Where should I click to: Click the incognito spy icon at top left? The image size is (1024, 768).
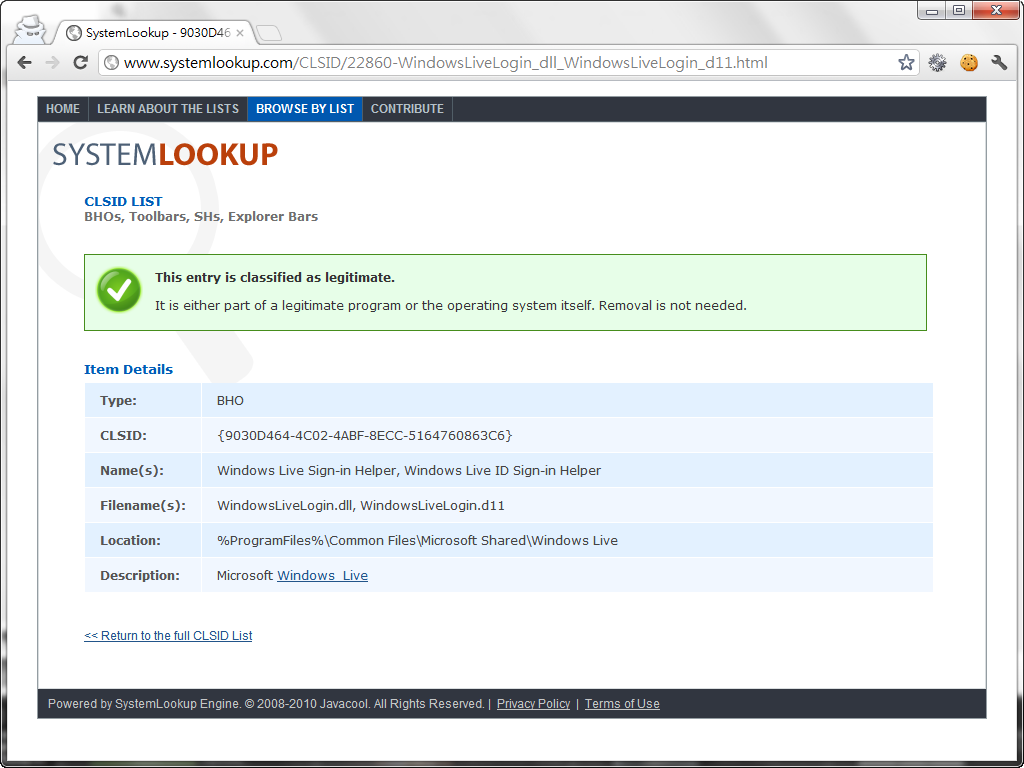(29, 29)
